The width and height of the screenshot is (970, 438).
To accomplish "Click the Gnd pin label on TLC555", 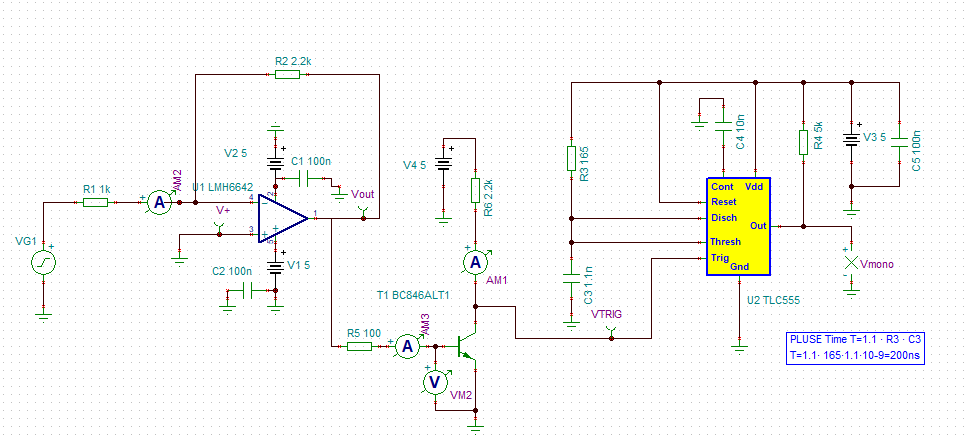I will click(740, 267).
